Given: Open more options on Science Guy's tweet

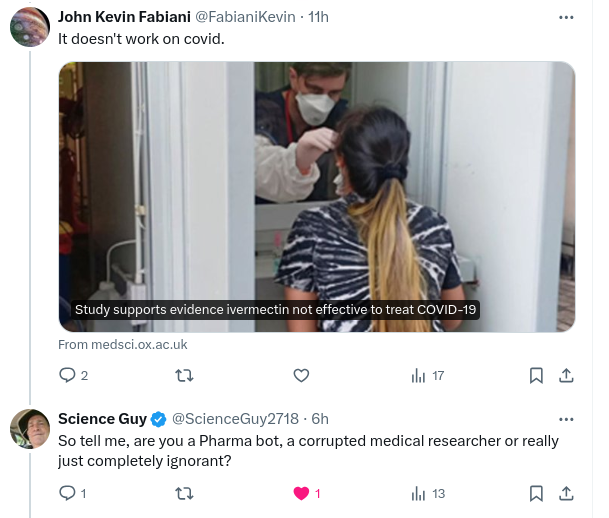Looking at the screenshot, I should [x=566, y=419].
